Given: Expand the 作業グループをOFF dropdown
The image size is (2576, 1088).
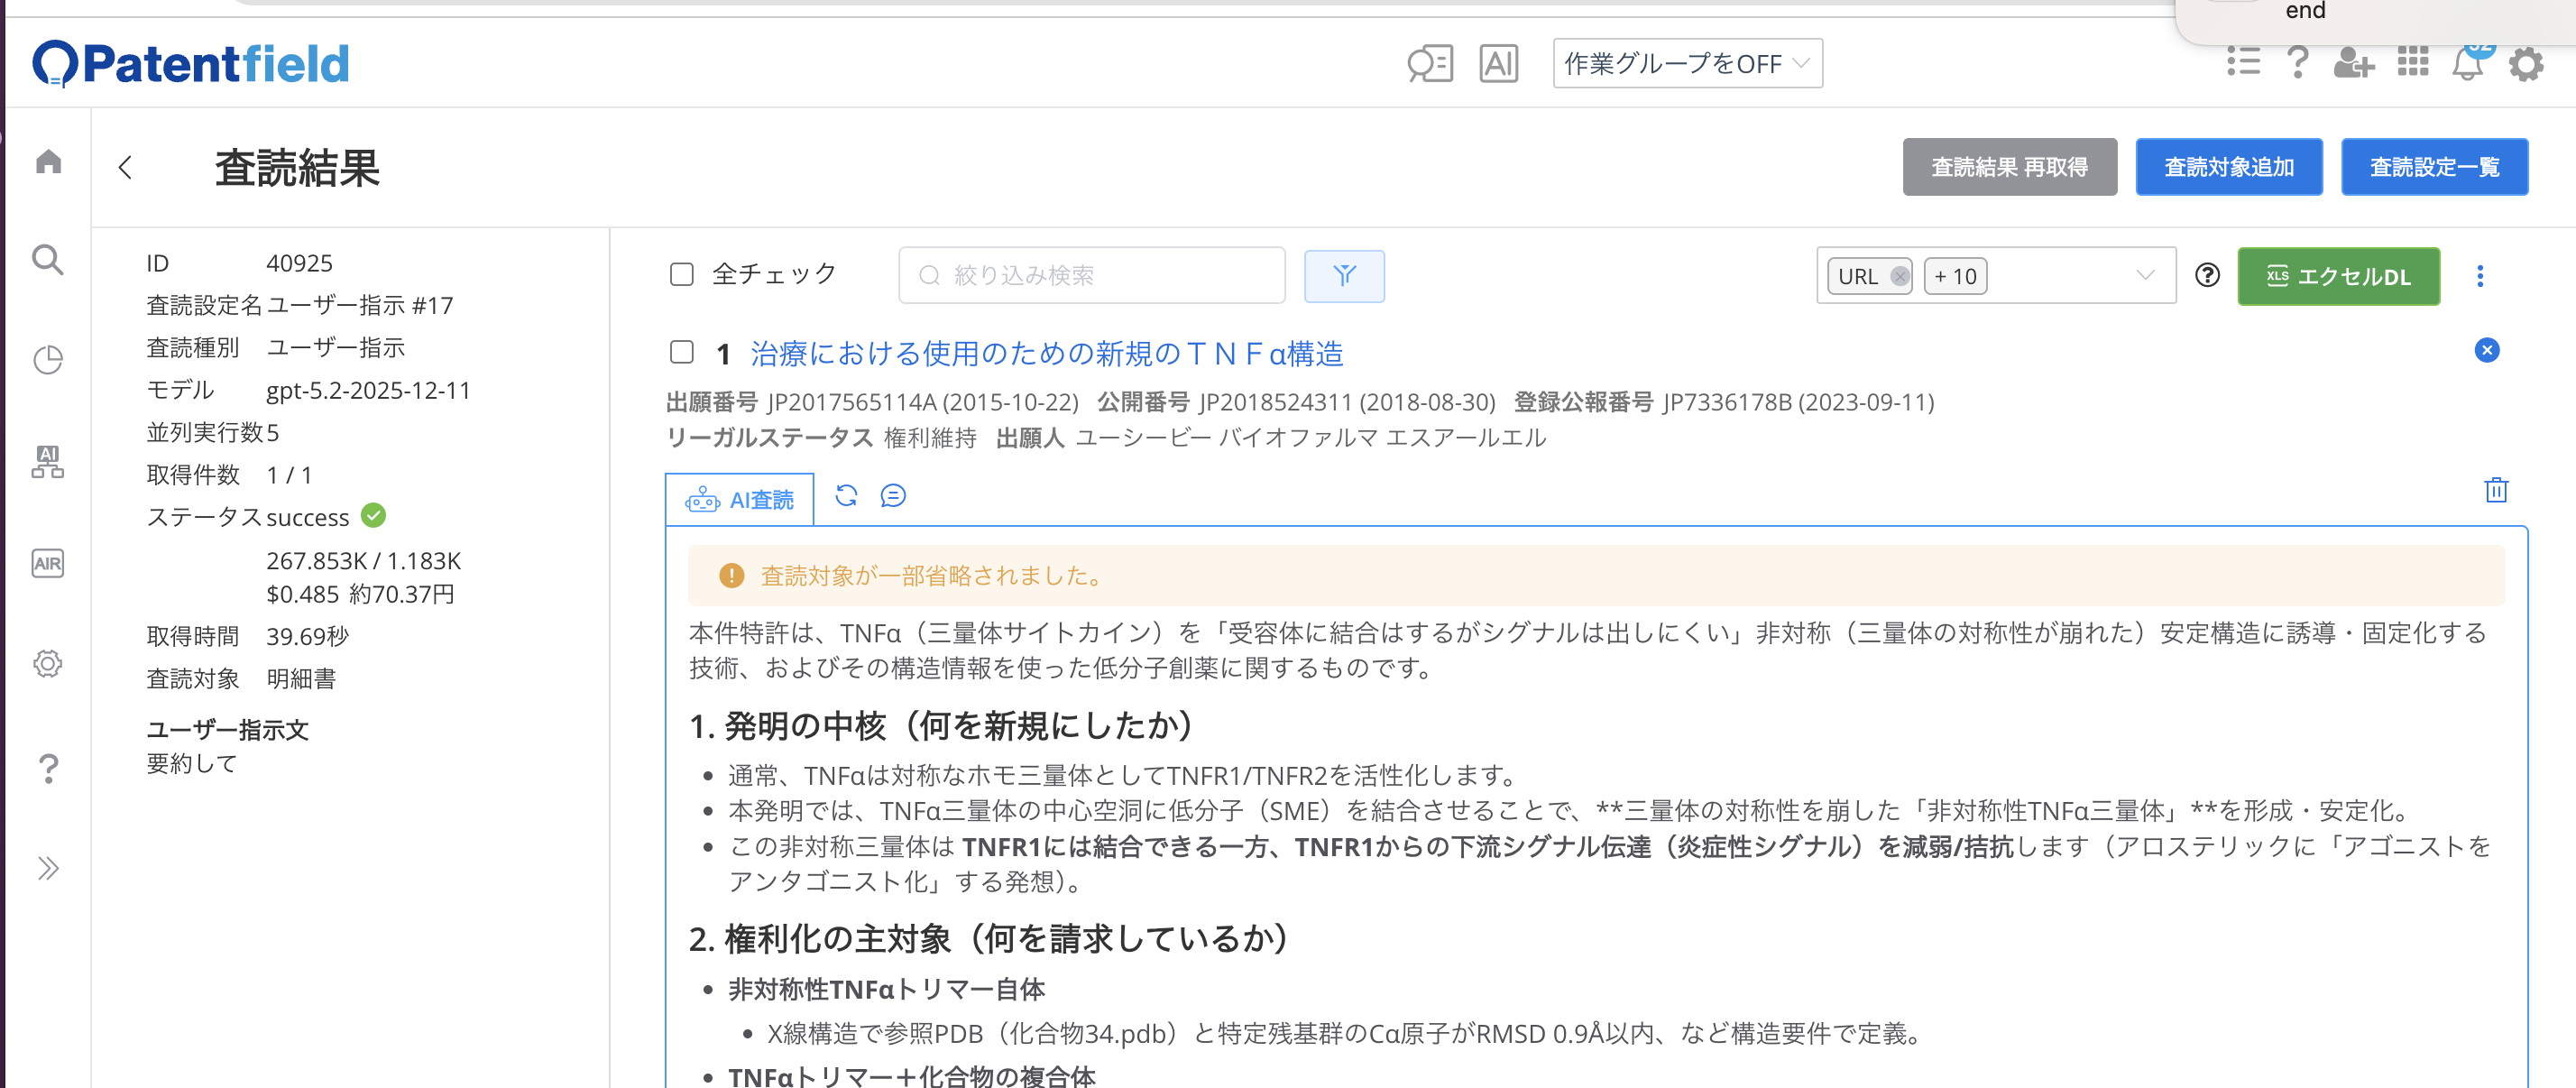Looking at the screenshot, I should pos(1686,64).
